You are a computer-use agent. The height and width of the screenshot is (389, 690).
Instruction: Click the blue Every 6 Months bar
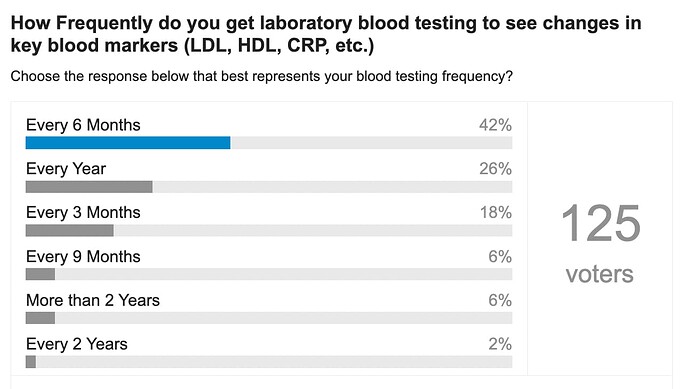point(128,143)
